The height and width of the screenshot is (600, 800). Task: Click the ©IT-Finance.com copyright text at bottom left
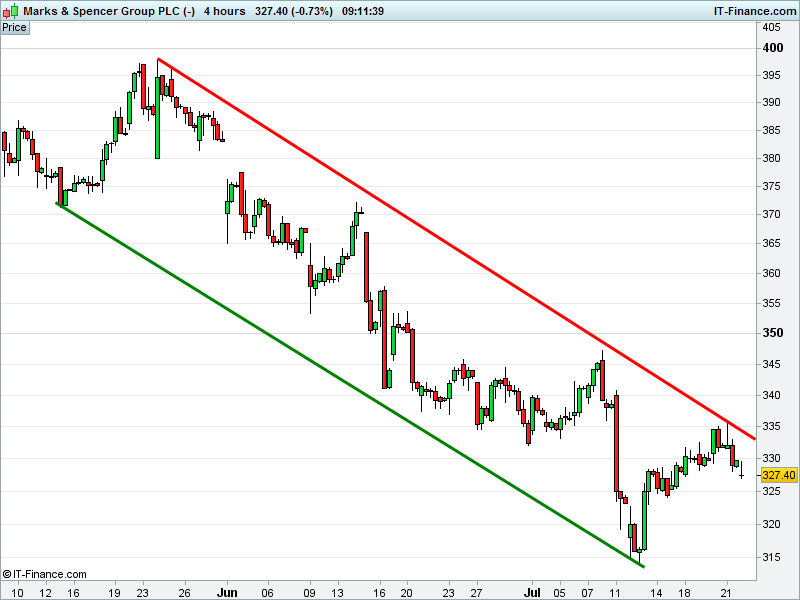coord(44,574)
